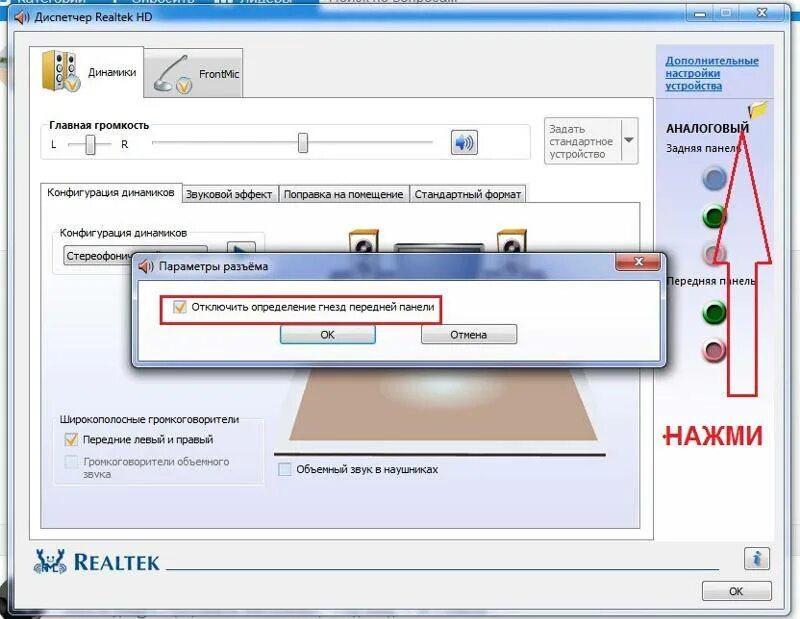Click the right front speaker icon
The height and width of the screenshot is (619, 800).
pyautogui.click(x=512, y=241)
